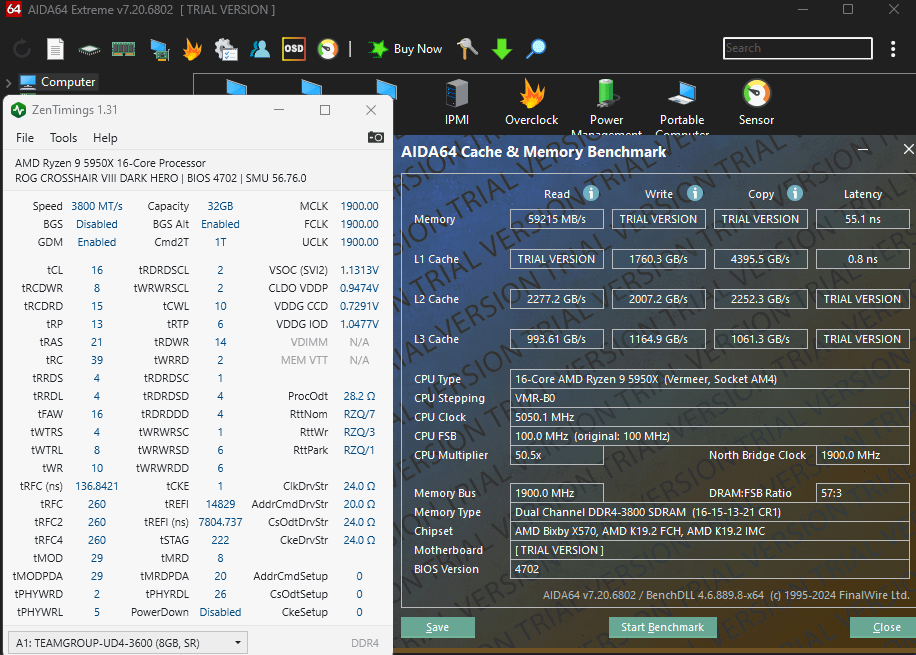This screenshot has width=916, height=655.
Task: Open the Portable Computer category icon
Action: click(682, 109)
